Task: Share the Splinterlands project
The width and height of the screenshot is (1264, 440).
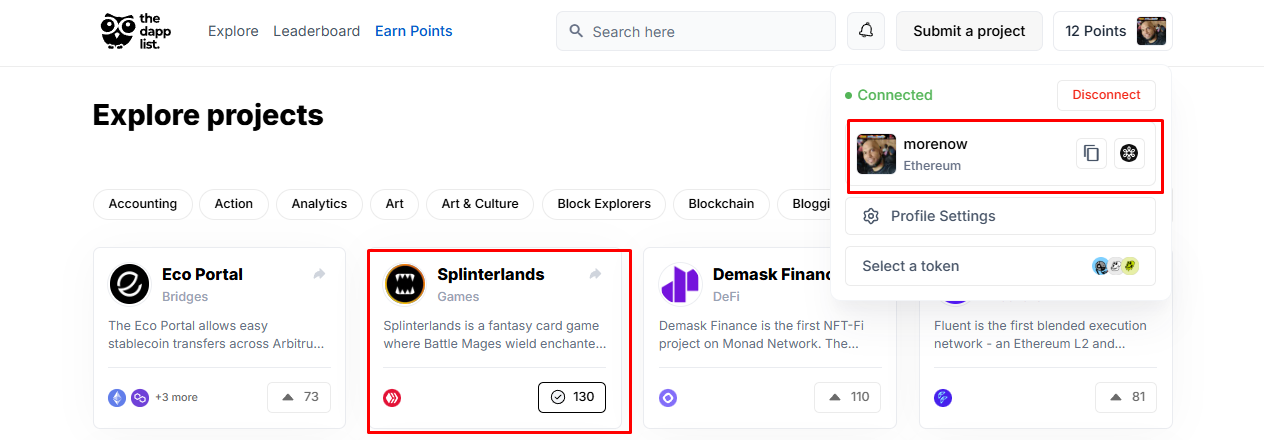Action: click(x=595, y=274)
